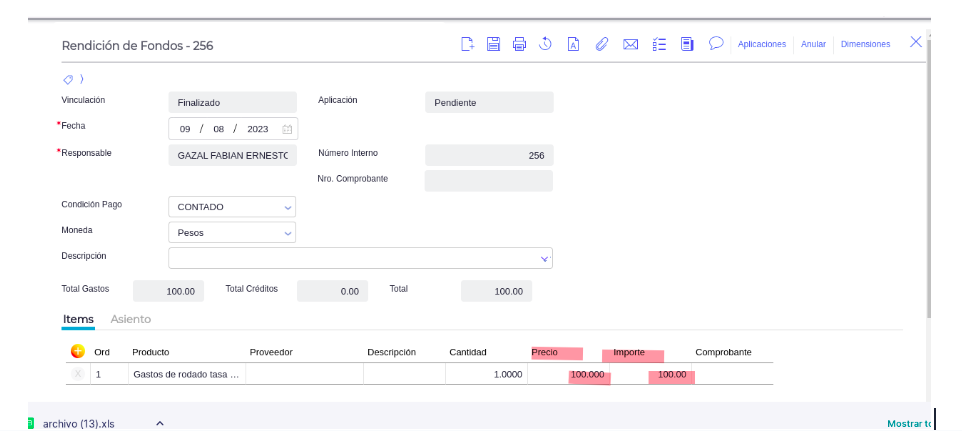Open the checklist icon in toolbar
This screenshot has width=962, height=431.
pyautogui.click(x=659, y=44)
